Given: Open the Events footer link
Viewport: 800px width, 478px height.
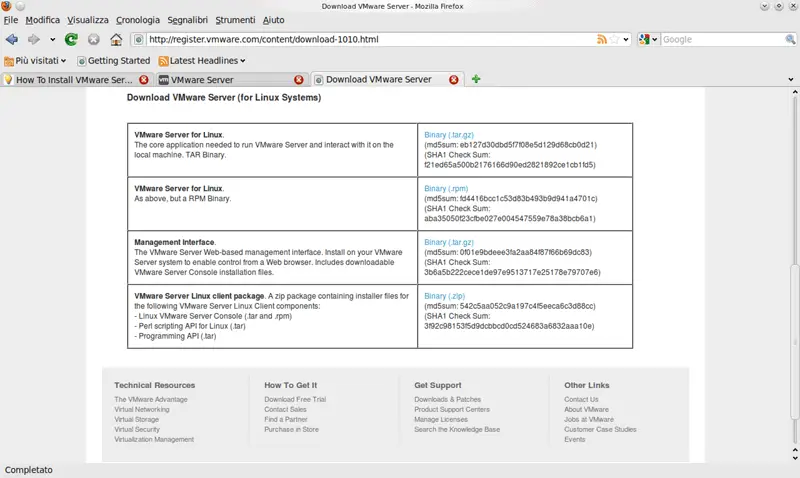Looking at the screenshot, I should coord(574,439).
